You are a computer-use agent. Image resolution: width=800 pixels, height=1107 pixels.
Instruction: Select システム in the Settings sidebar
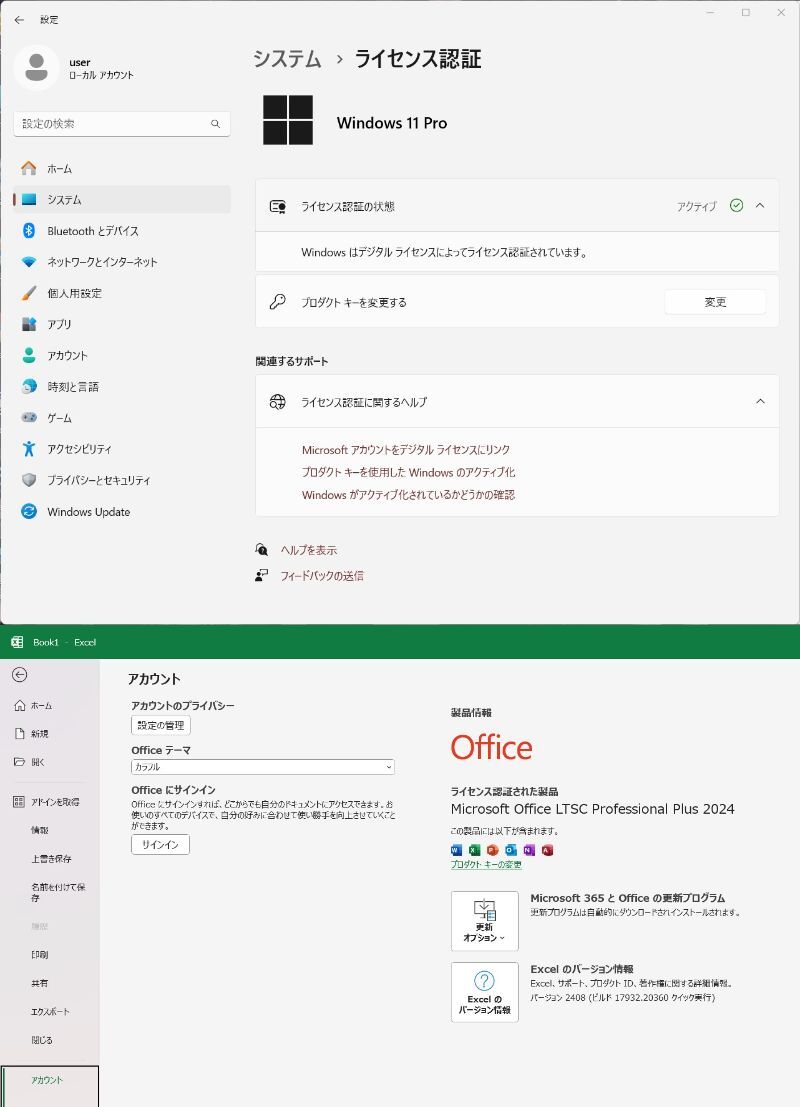tap(121, 200)
